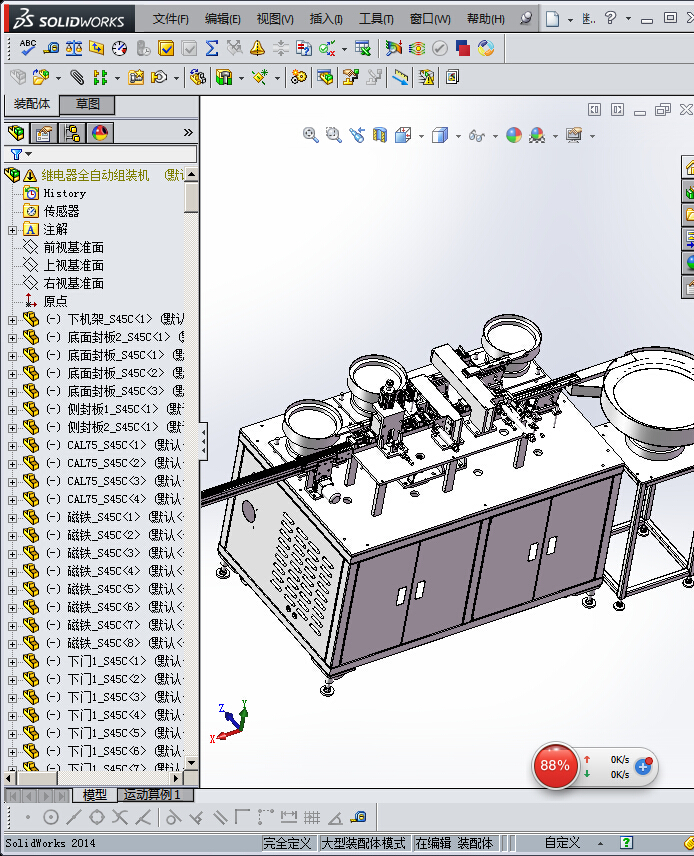Image resolution: width=694 pixels, height=856 pixels.
Task: Click the red 88% memory indicator ball
Action: pos(554,766)
